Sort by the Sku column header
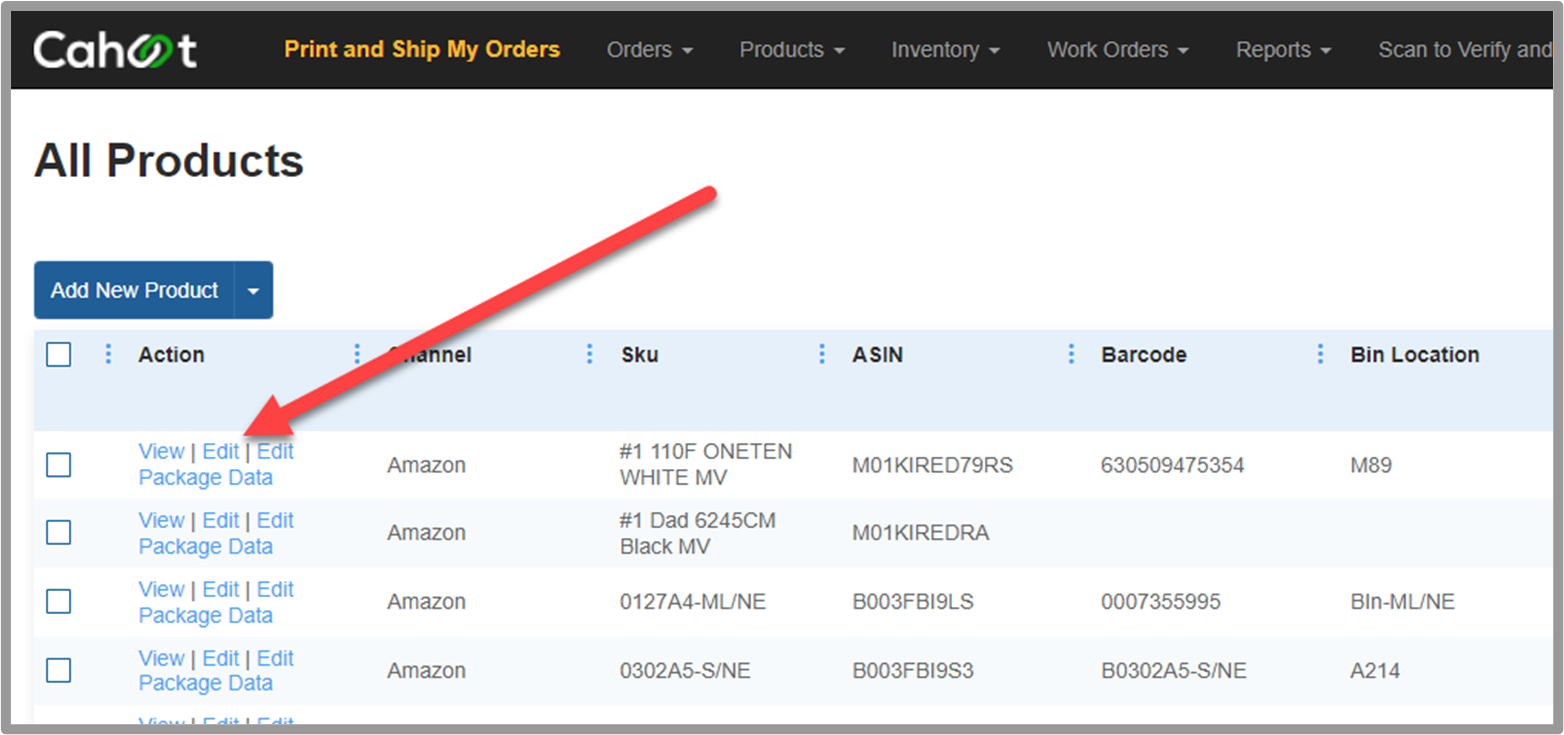 [640, 355]
